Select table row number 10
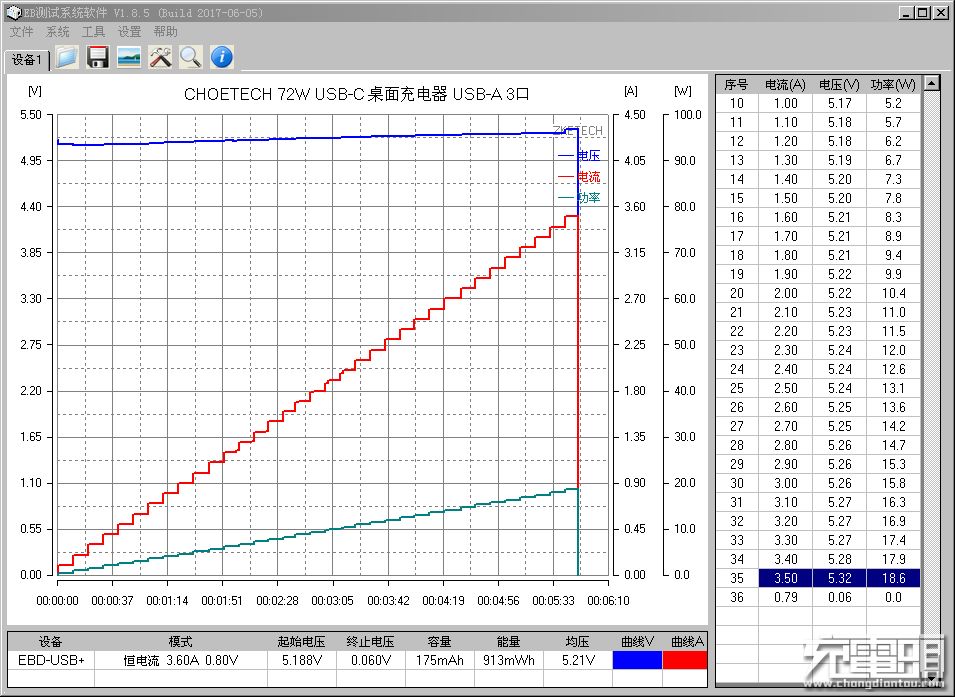 click(818, 104)
